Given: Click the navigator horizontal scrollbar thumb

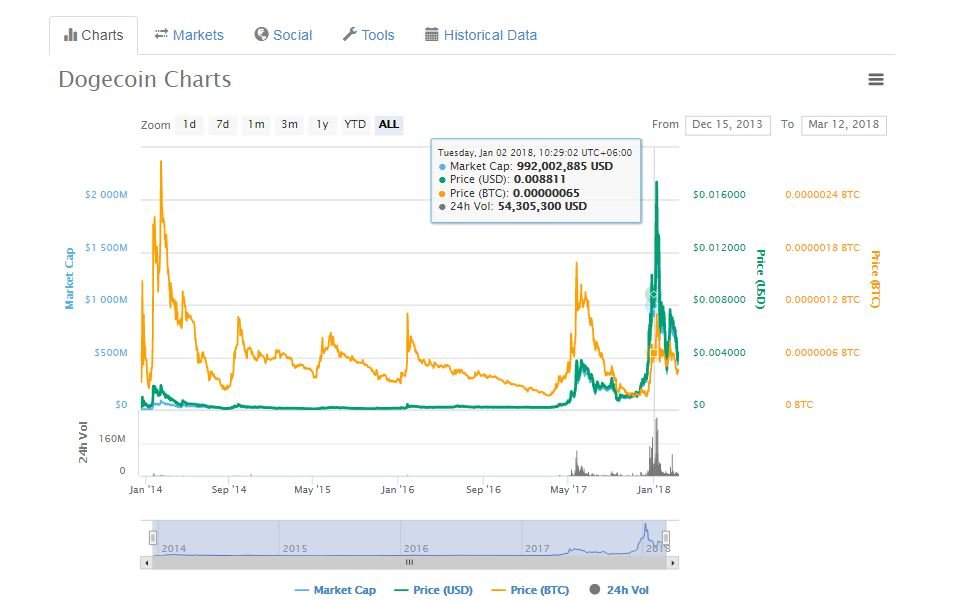Looking at the screenshot, I should 409,563.
